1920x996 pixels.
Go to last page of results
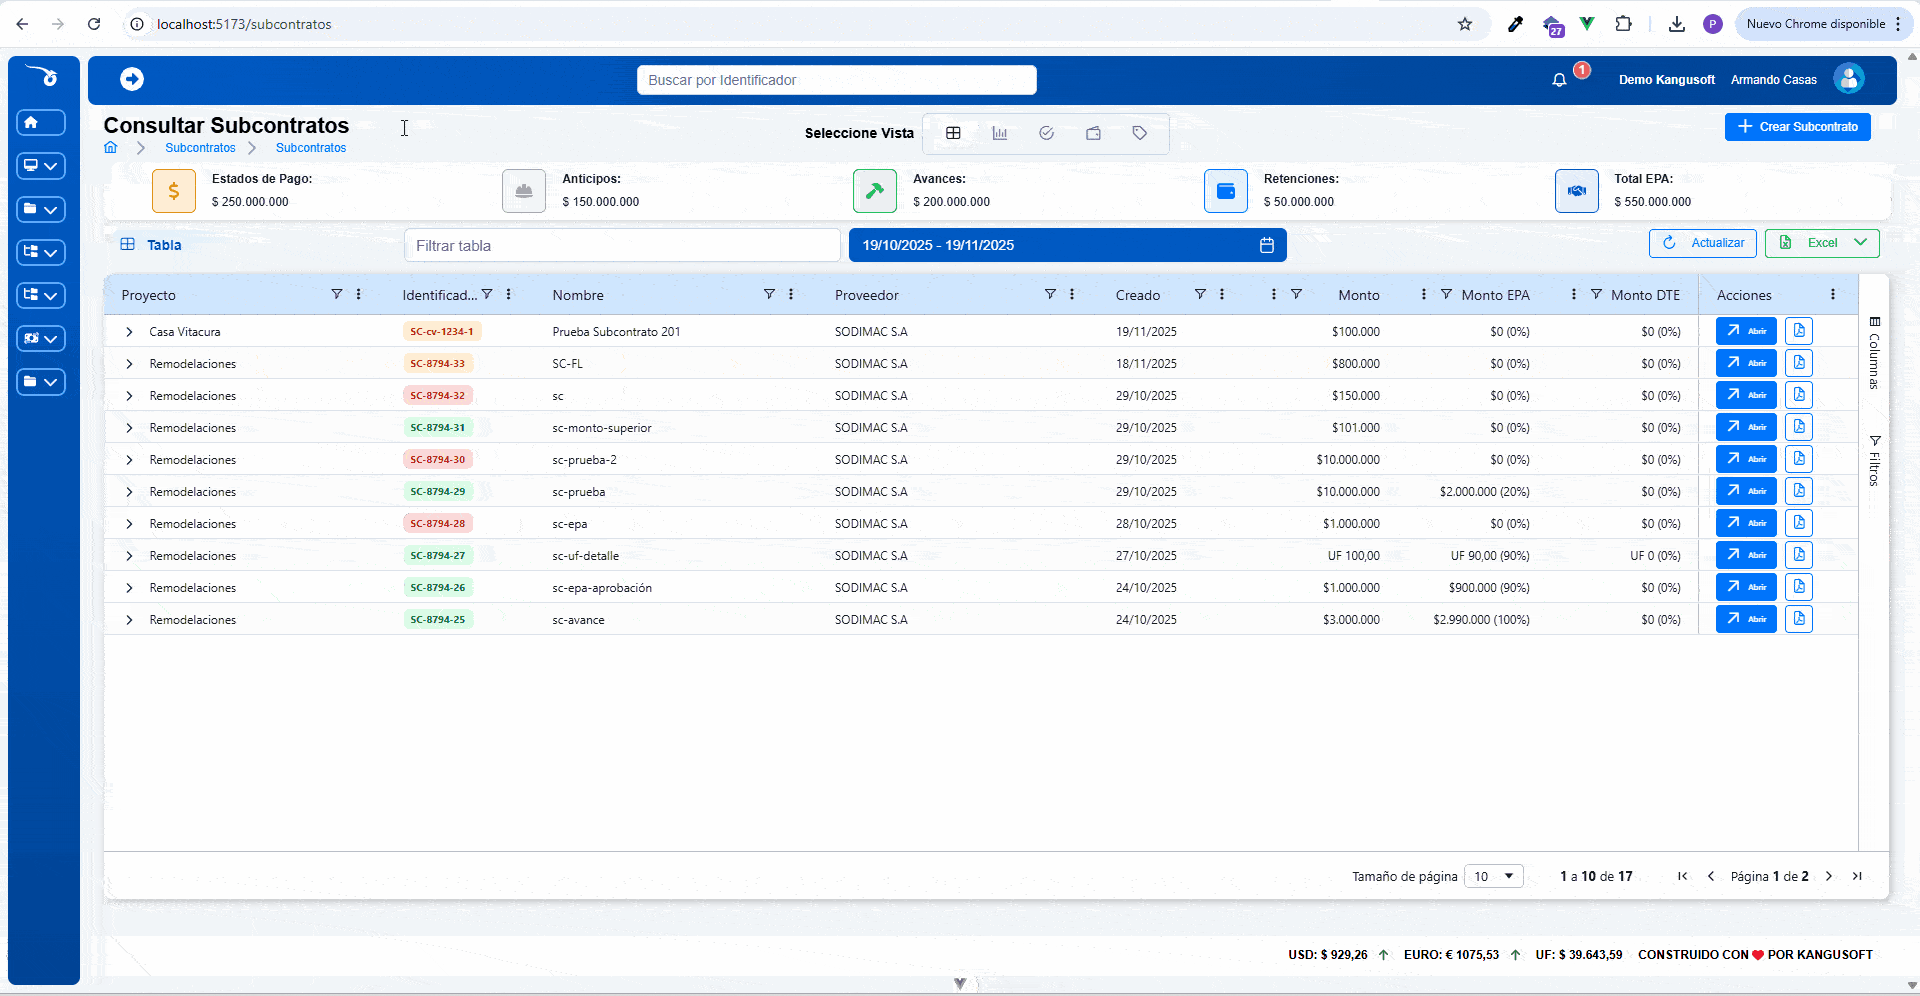coord(1857,876)
